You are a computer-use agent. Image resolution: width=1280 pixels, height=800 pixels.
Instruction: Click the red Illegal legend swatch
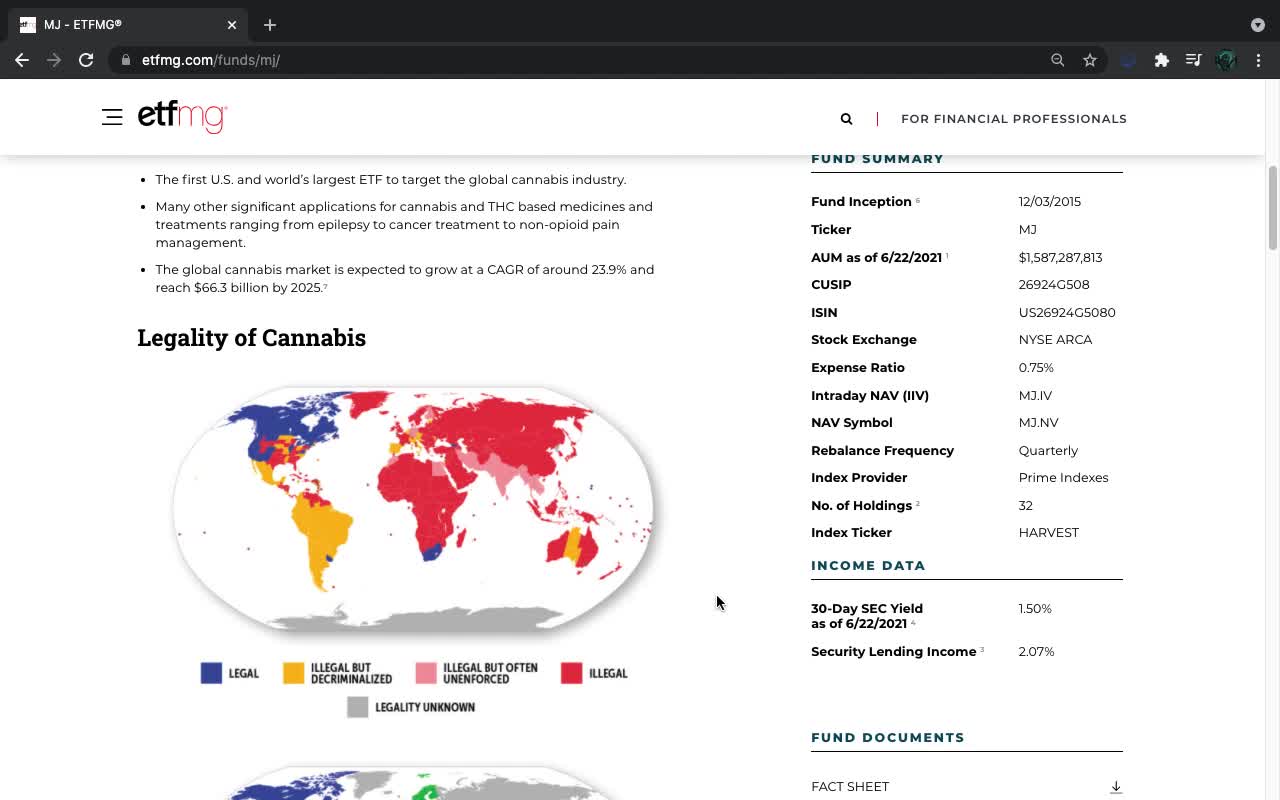pyautogui.click(x=571, y=673)
